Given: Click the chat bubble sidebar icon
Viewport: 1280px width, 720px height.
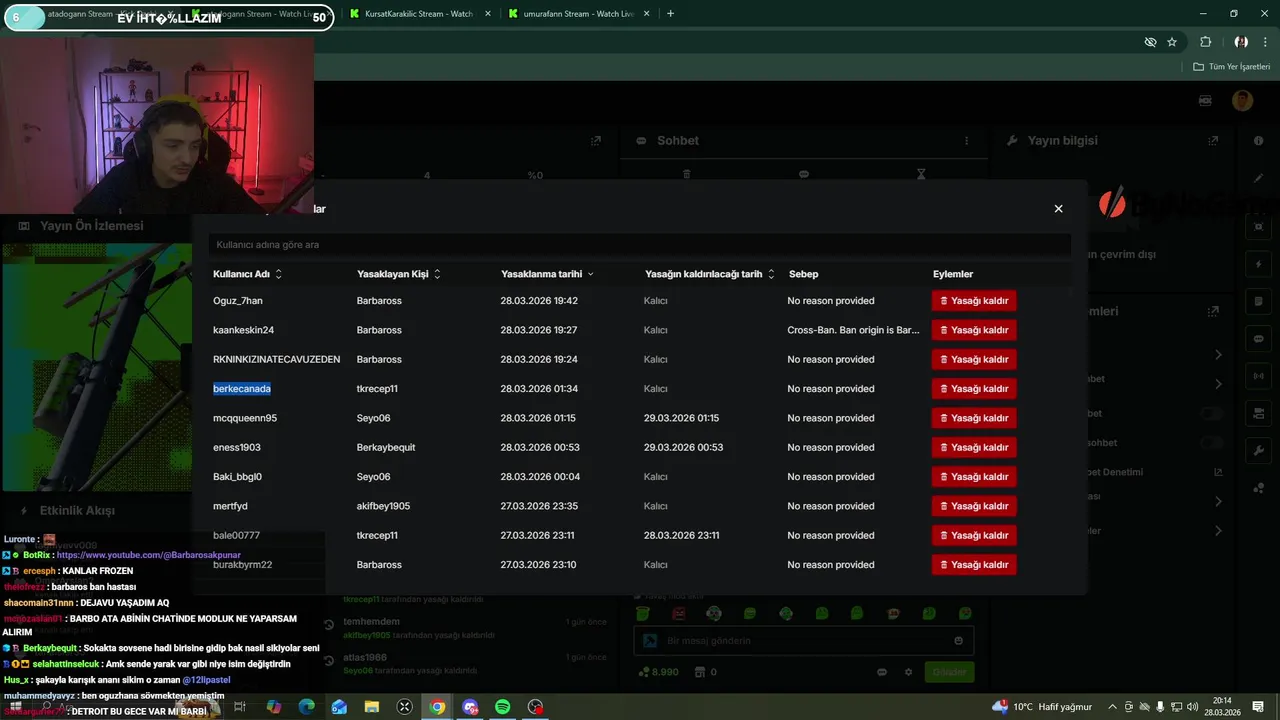Looking at the screenshot, I should [1258, 339].
